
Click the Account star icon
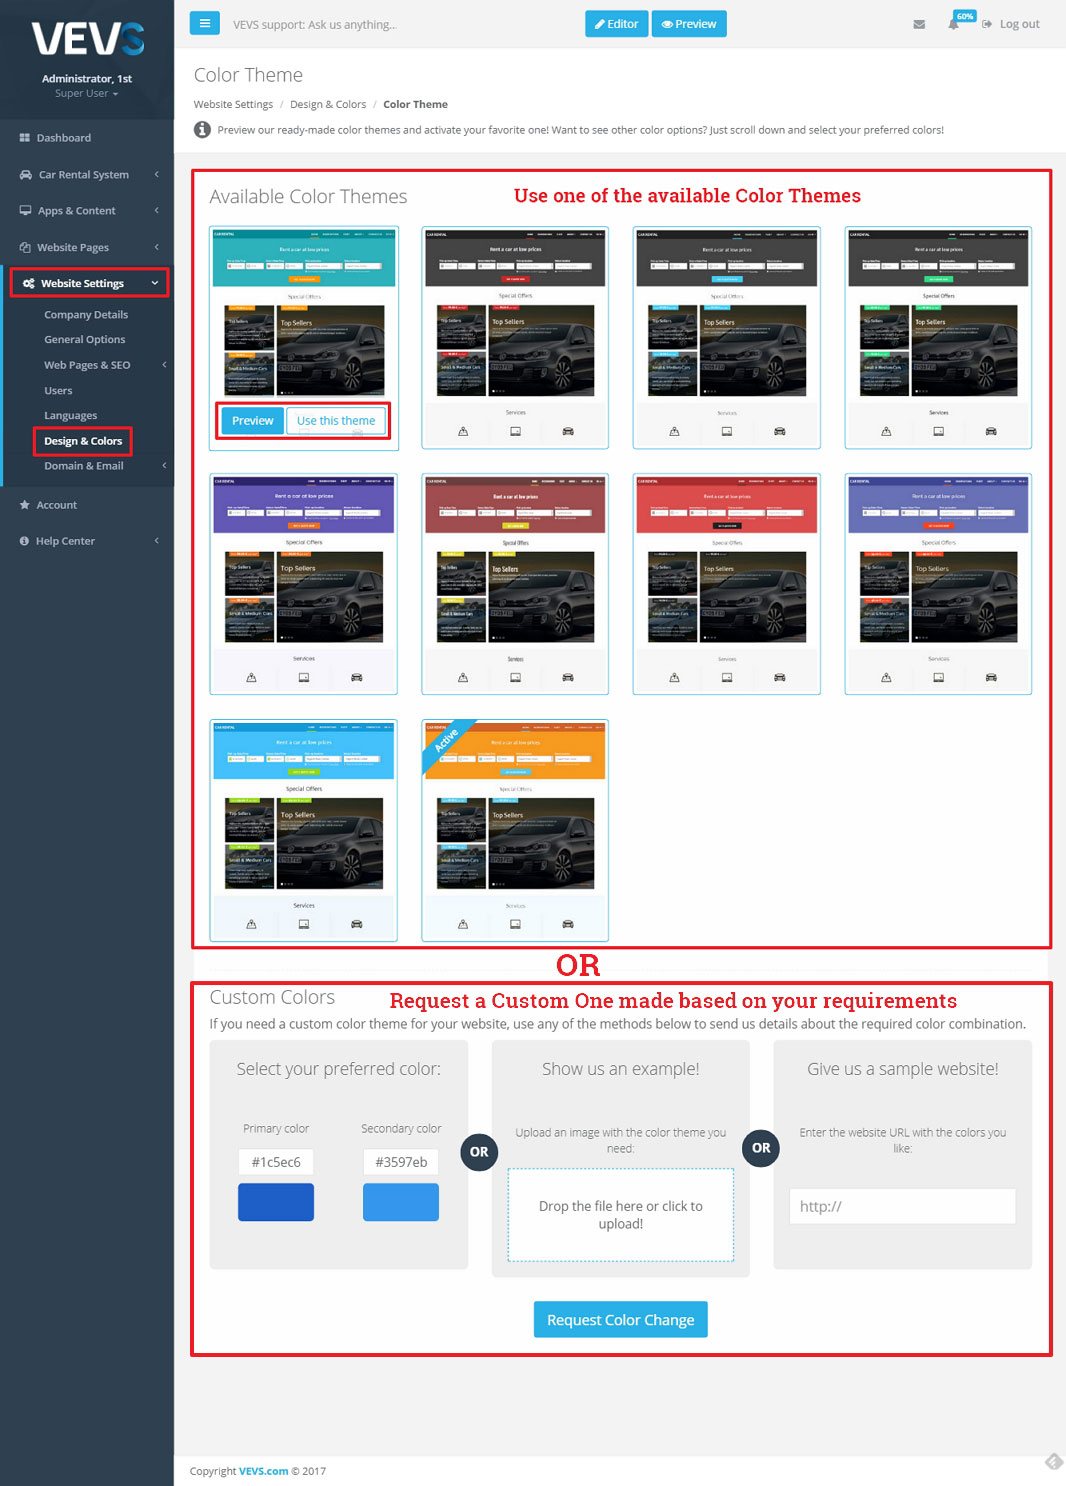click(25, 505)
